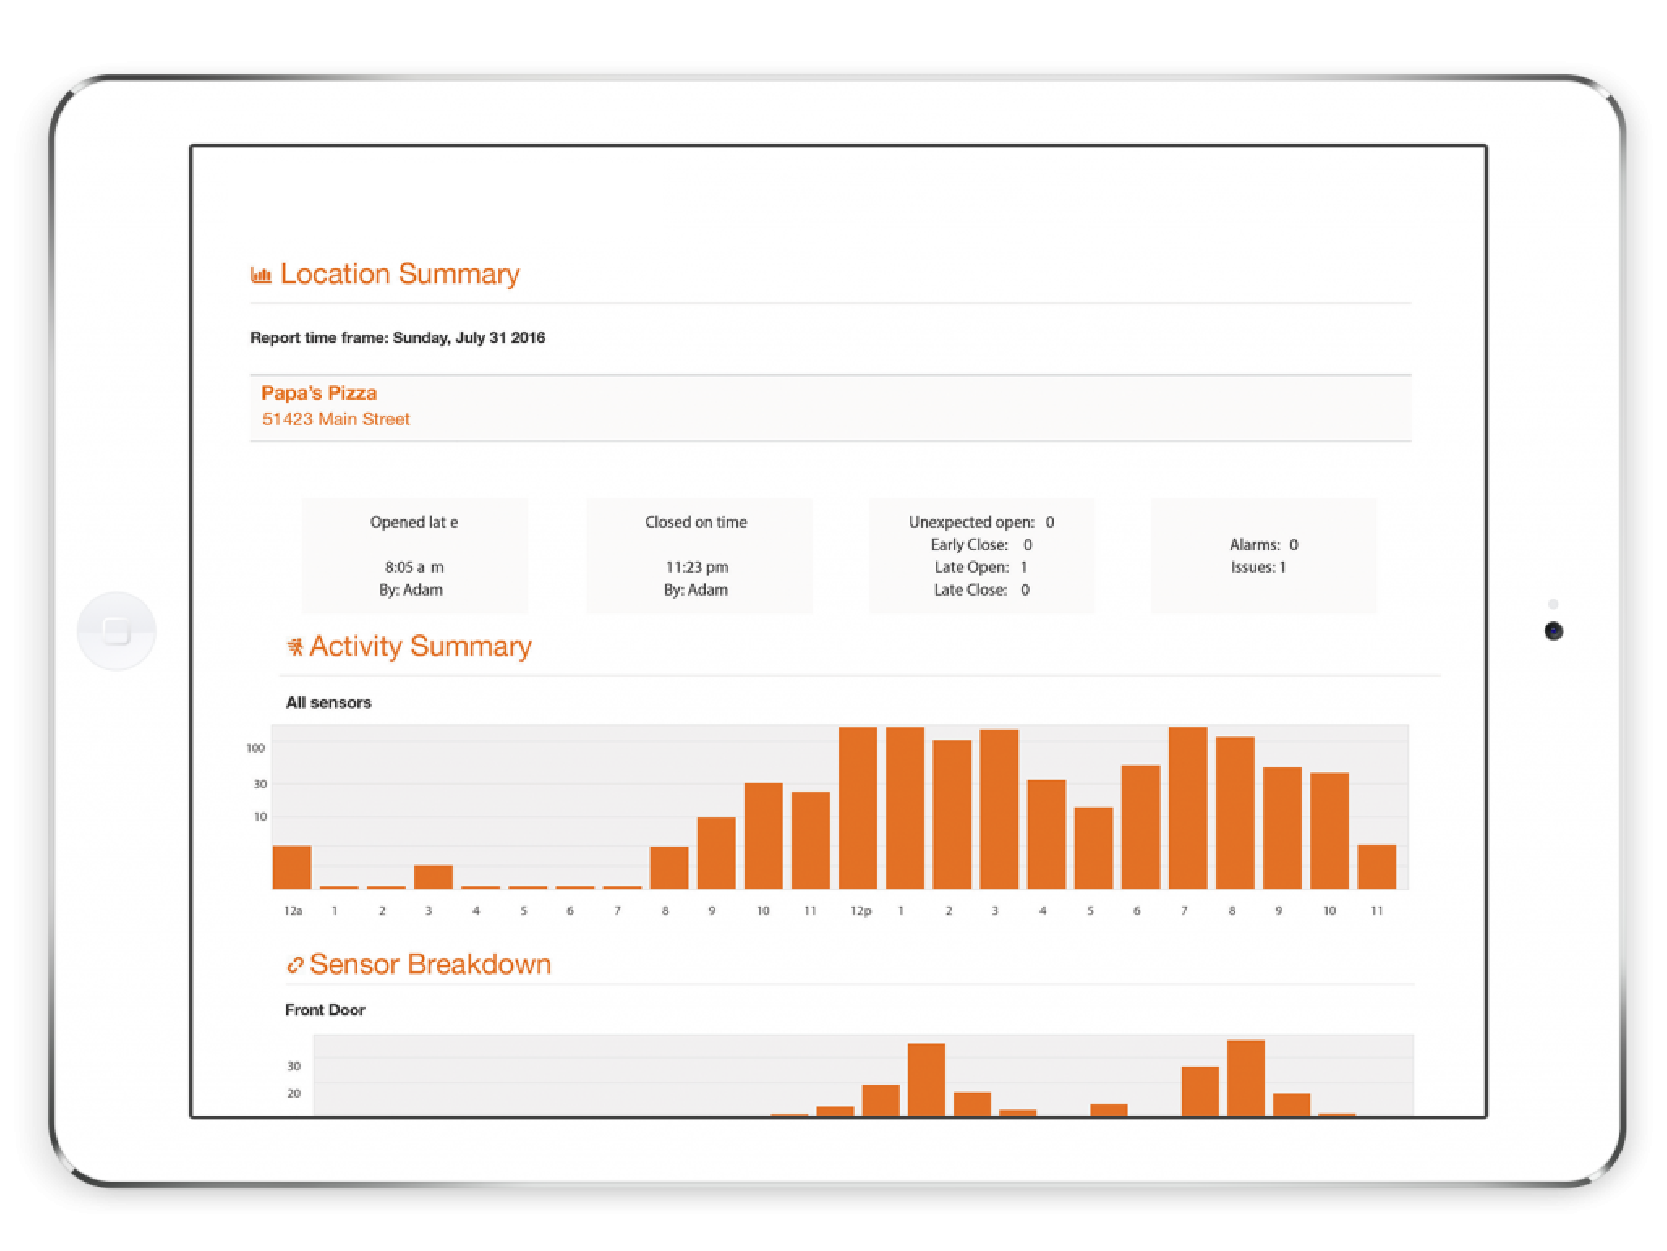Image resolution: width=1667 pixels, height=1251 pixels.
Task: Click the 4pm bar in All sensors chart
Action: point(1046,834)
